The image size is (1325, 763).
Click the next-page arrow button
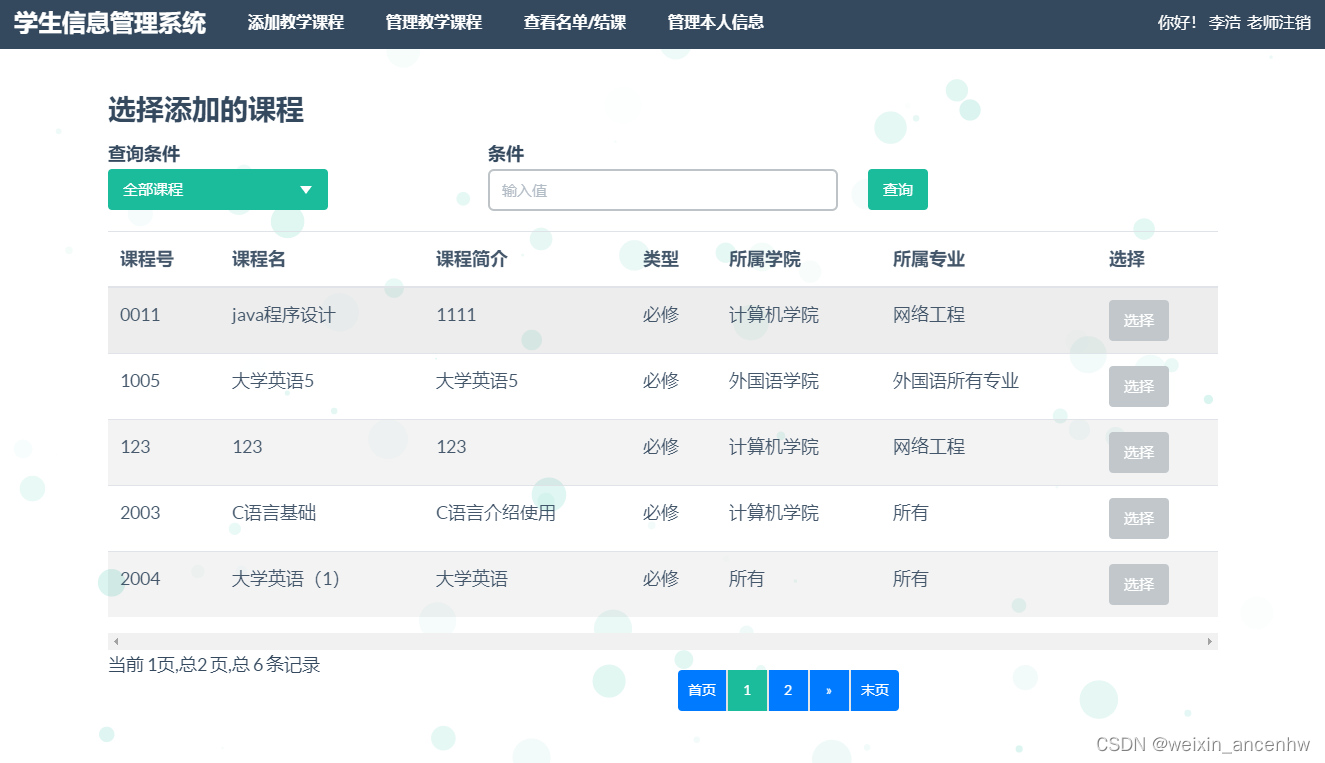829,690
